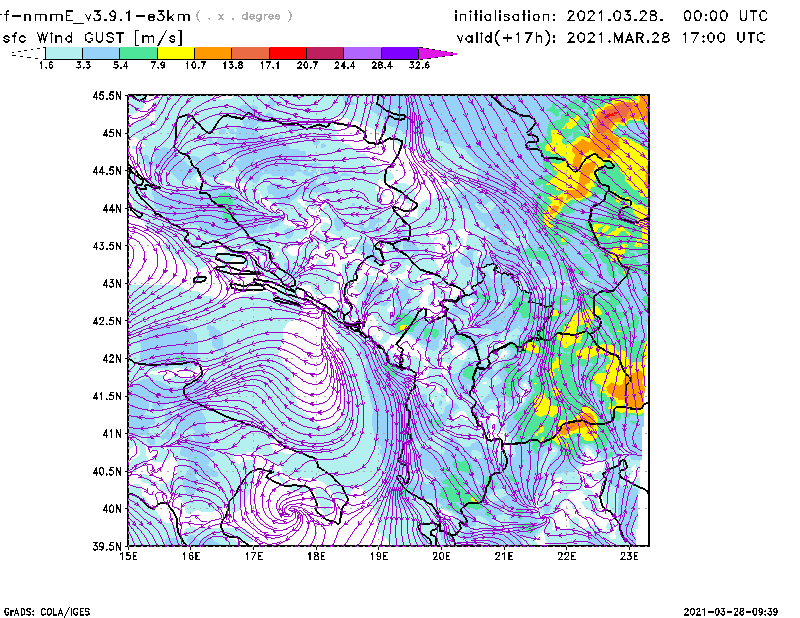Select the violet 28.4–32.6 legend swatch
800x618 pixels.
(400, 53)
